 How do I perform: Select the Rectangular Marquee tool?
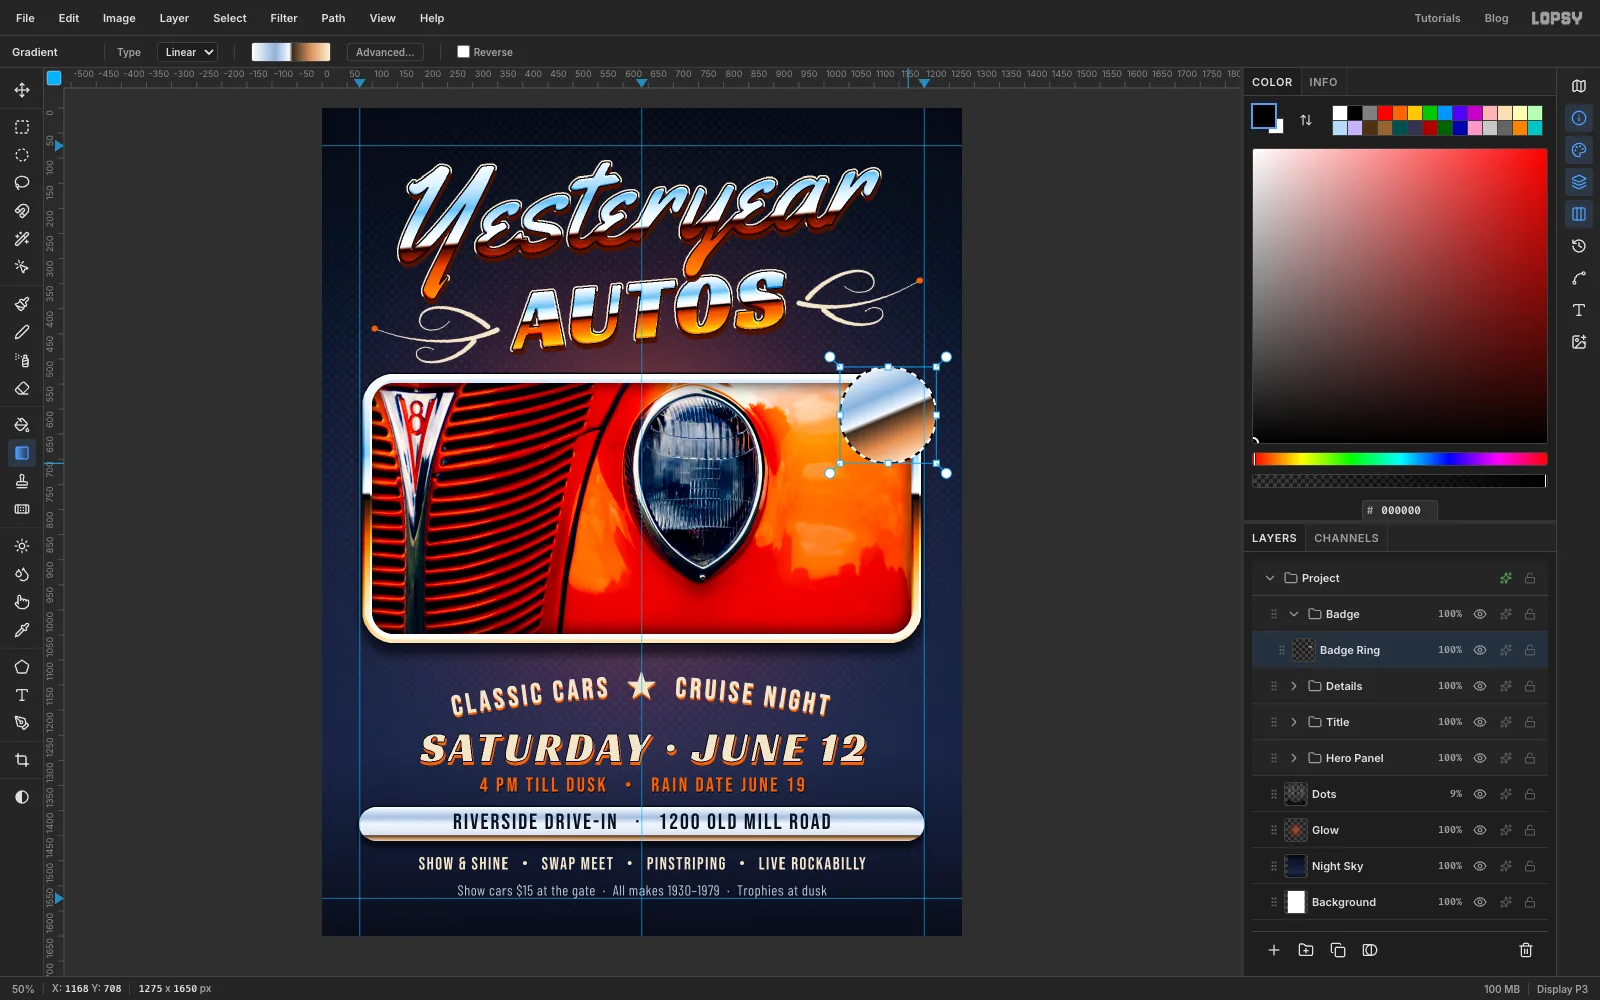[22, 127]
